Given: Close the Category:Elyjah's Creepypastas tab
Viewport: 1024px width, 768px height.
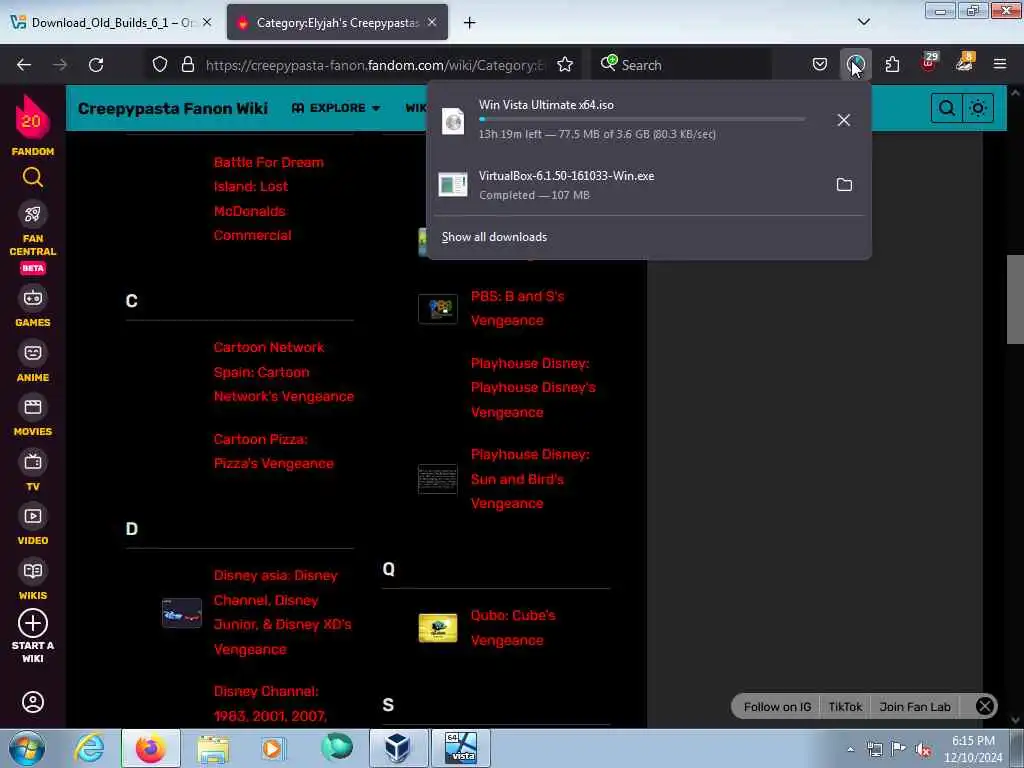Looking at the screenshot, I should pos(432,22).
